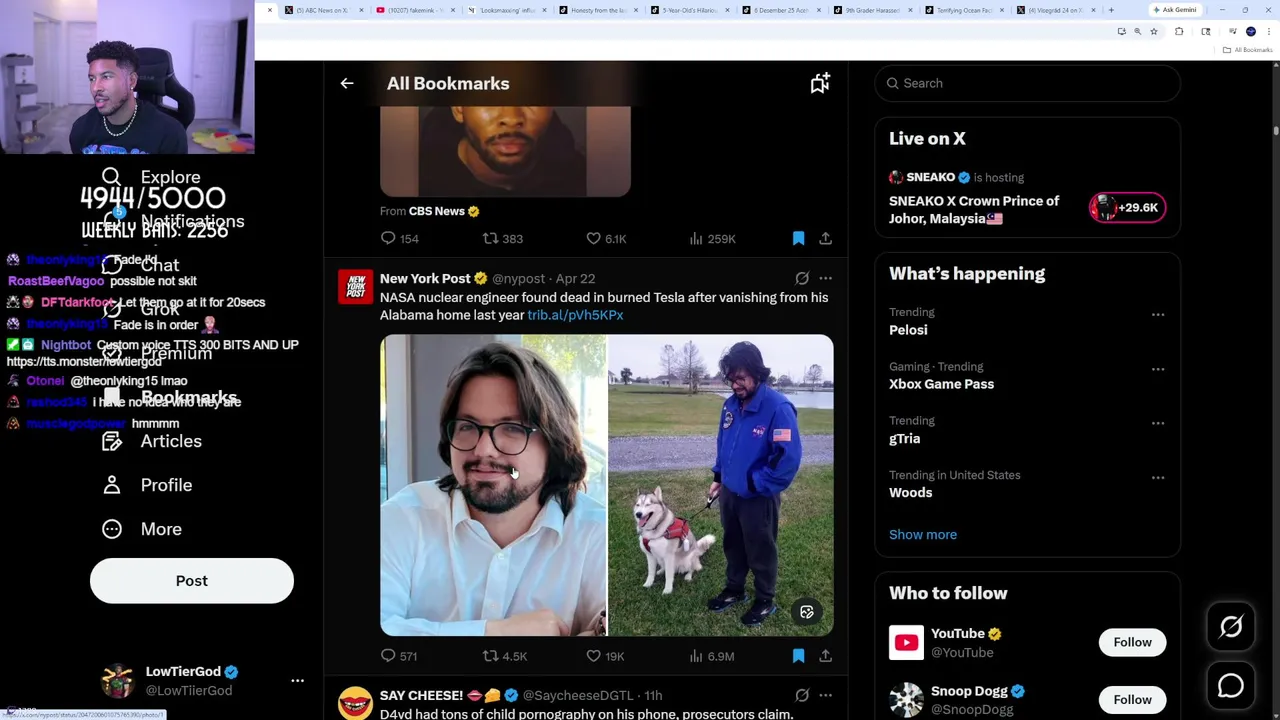Click the @nypost handle
Screen dimensions: 1280x720
click(x=518, y=279)
